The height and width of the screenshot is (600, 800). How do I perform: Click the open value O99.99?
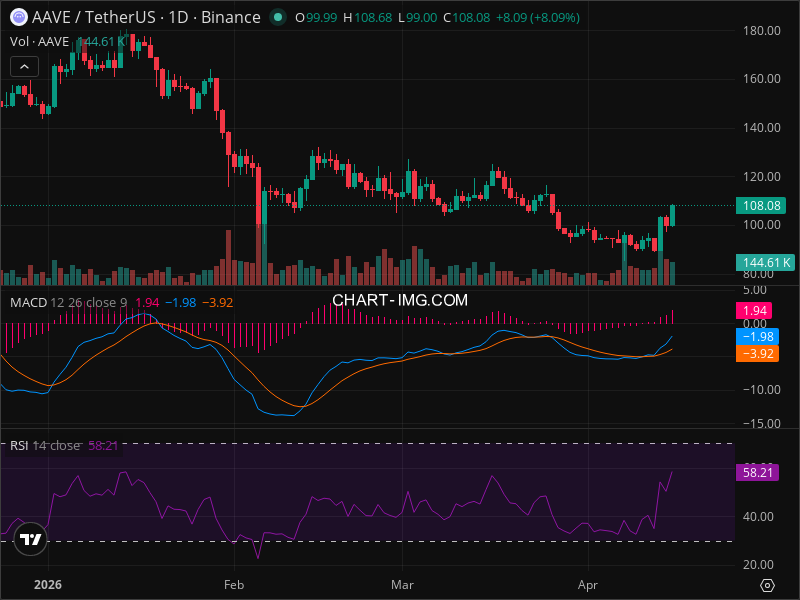(x=316, y=17)
